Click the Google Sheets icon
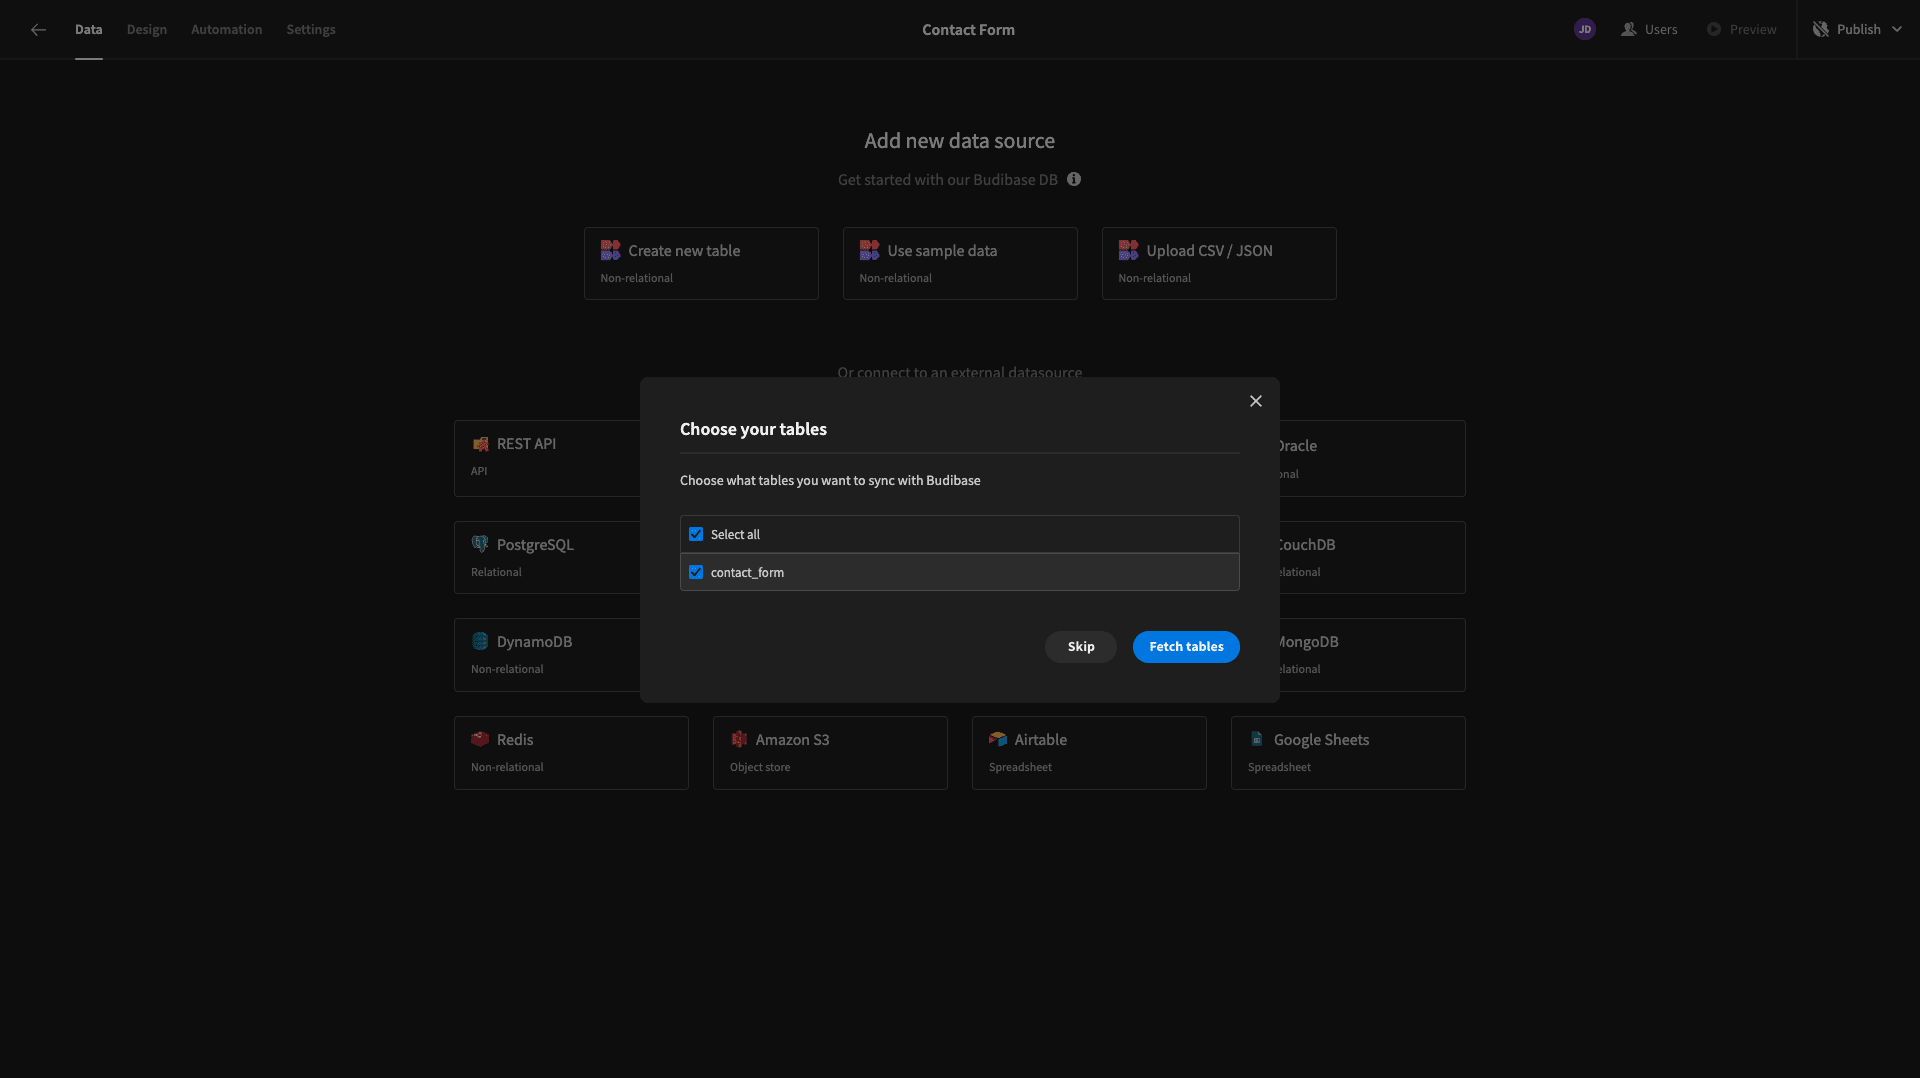The image size is (1920, 1078). (1257, 740)
